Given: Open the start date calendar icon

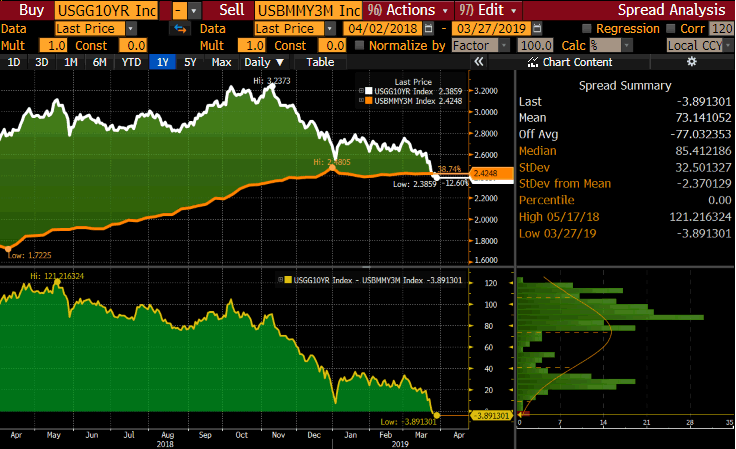Looking at the screenshot, I should tap(428, 29).
